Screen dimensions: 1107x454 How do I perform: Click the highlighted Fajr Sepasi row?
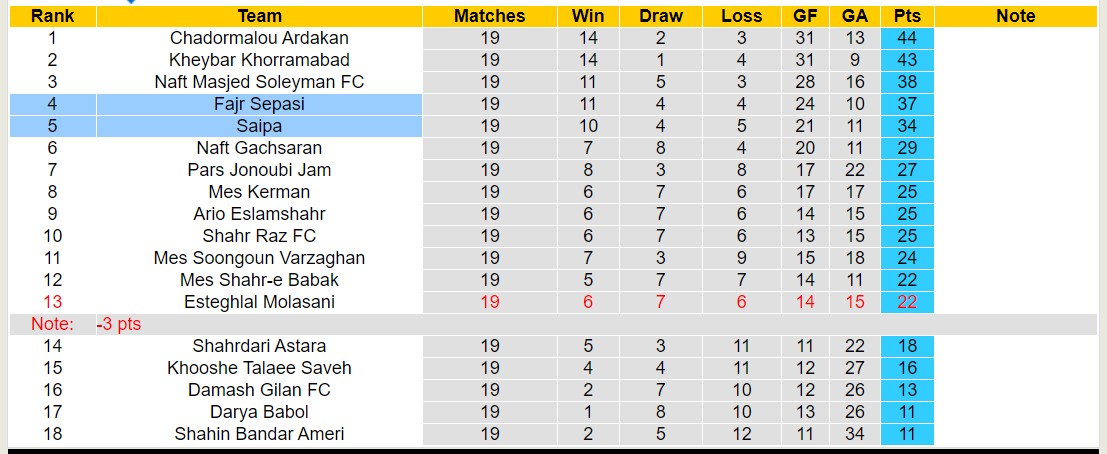tap(259, 104)
